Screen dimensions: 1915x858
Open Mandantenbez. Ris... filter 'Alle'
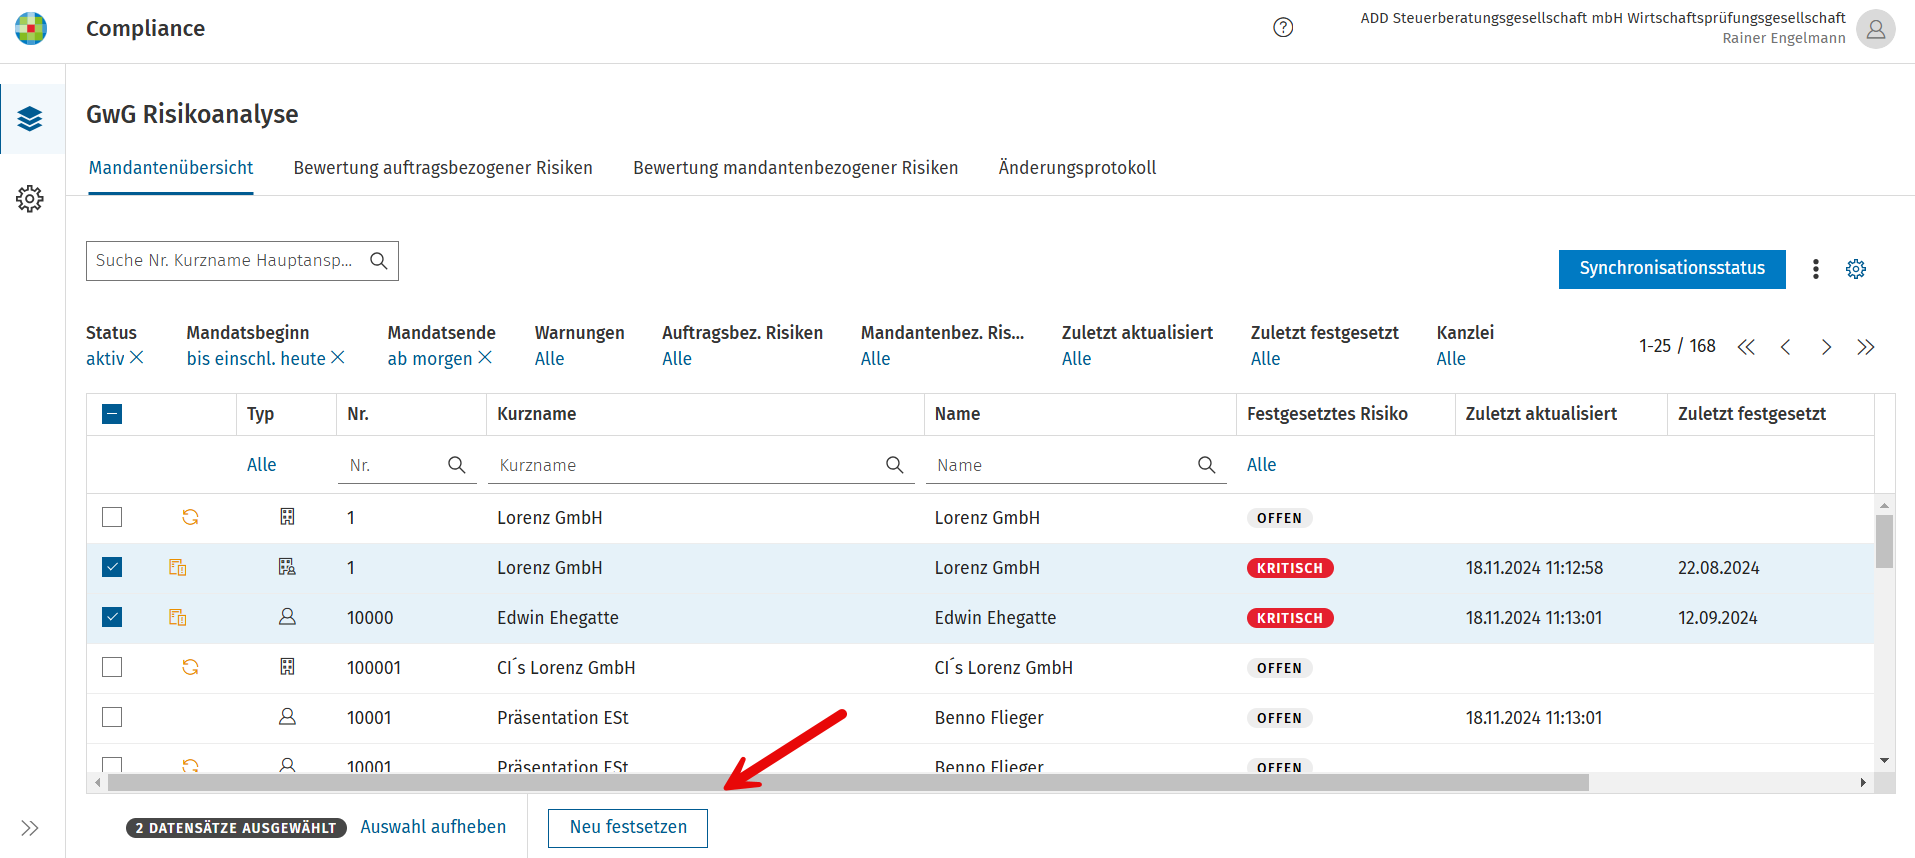(876, 359)
